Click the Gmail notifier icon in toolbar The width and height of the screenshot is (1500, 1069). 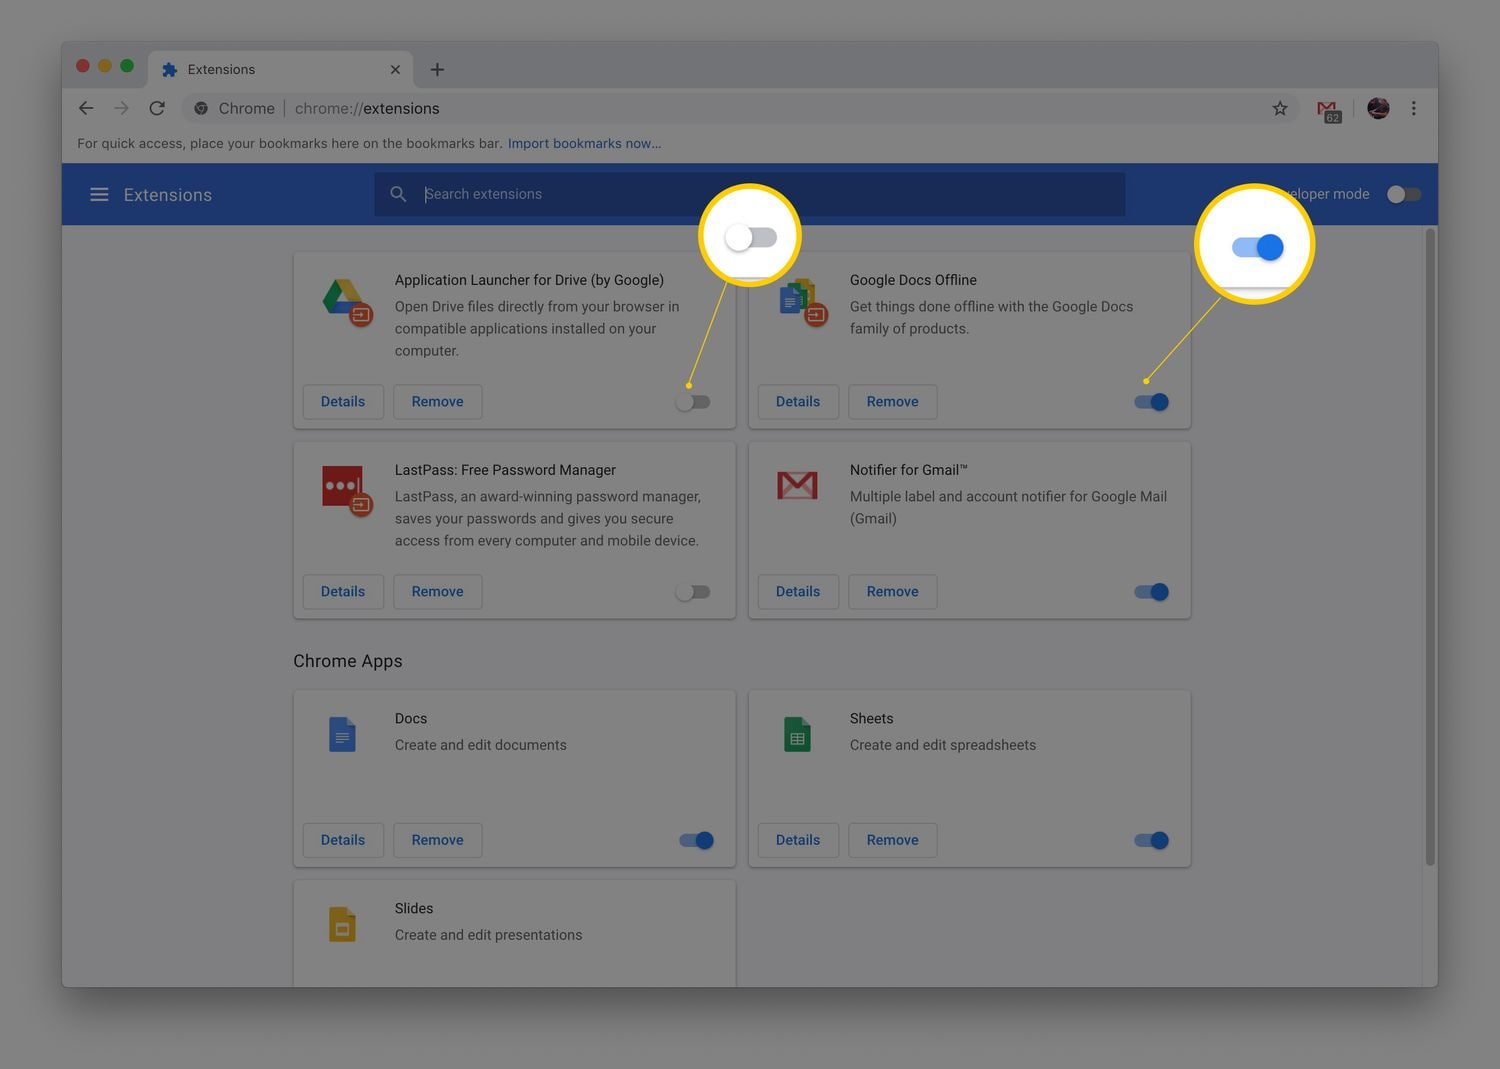pos(1328,108)
